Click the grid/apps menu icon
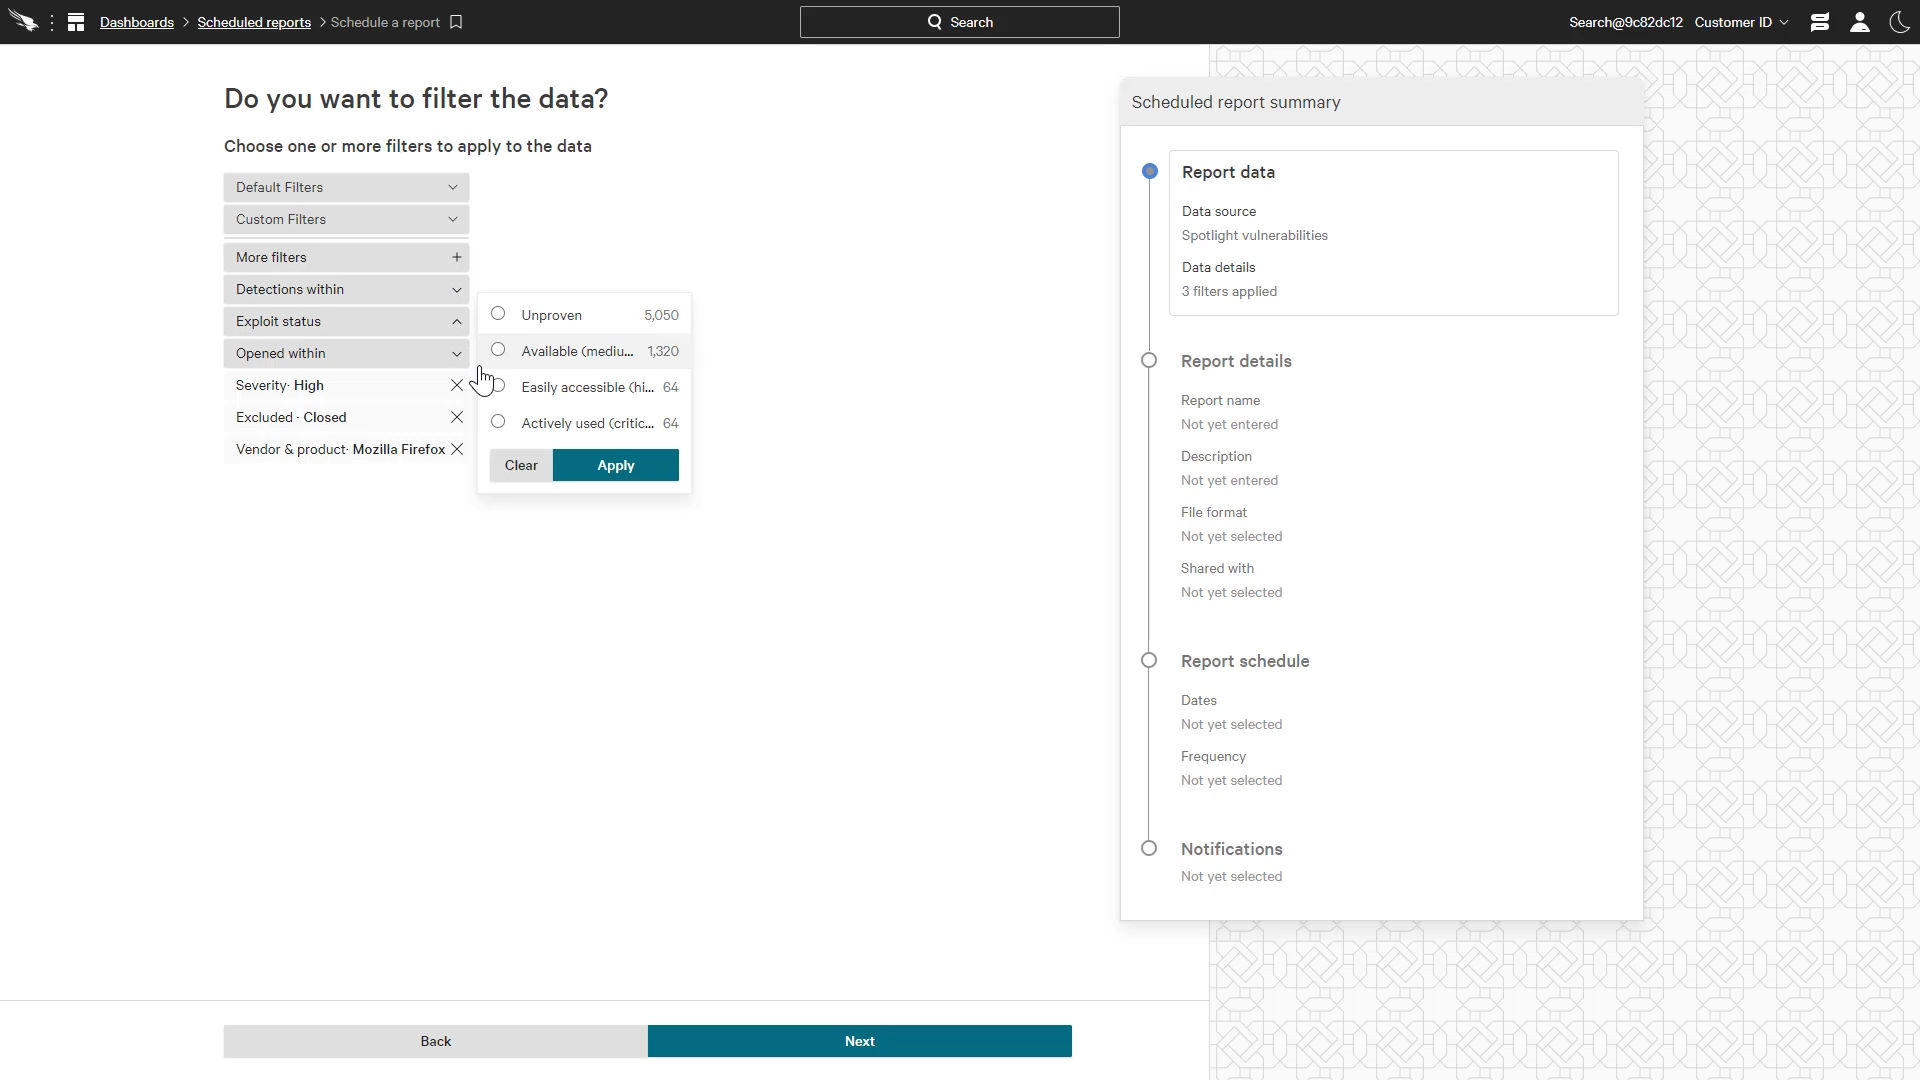1920x1080 pixels. (75, 22)
